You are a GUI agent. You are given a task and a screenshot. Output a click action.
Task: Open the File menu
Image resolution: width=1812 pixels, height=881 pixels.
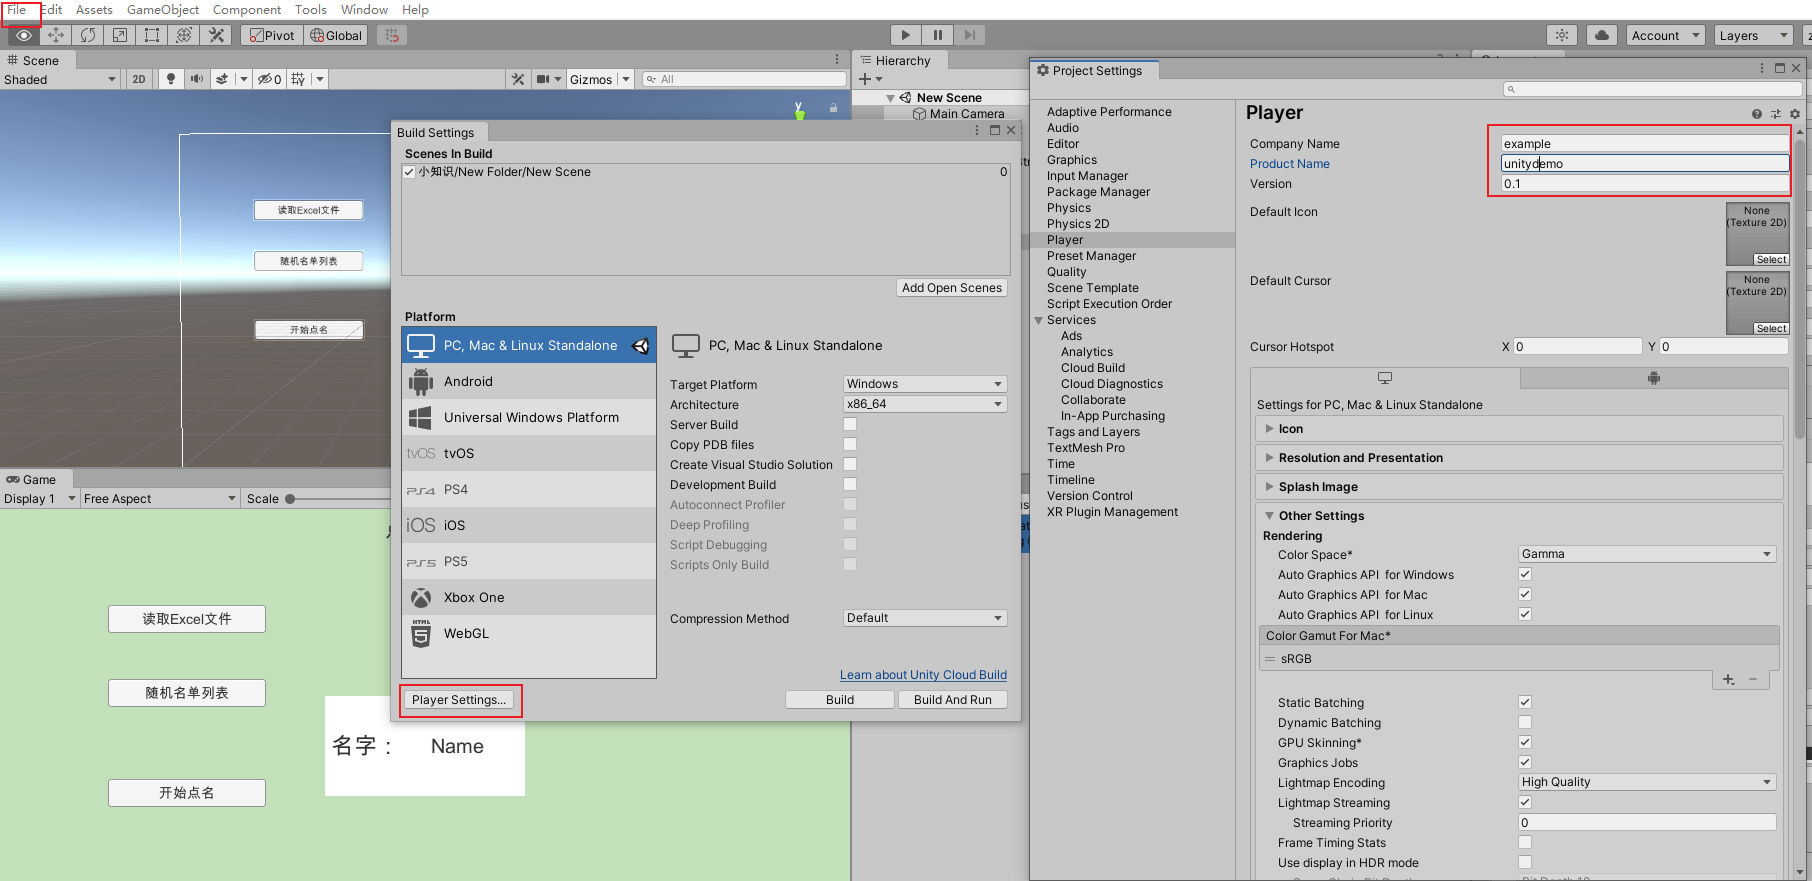coord(17,10)
